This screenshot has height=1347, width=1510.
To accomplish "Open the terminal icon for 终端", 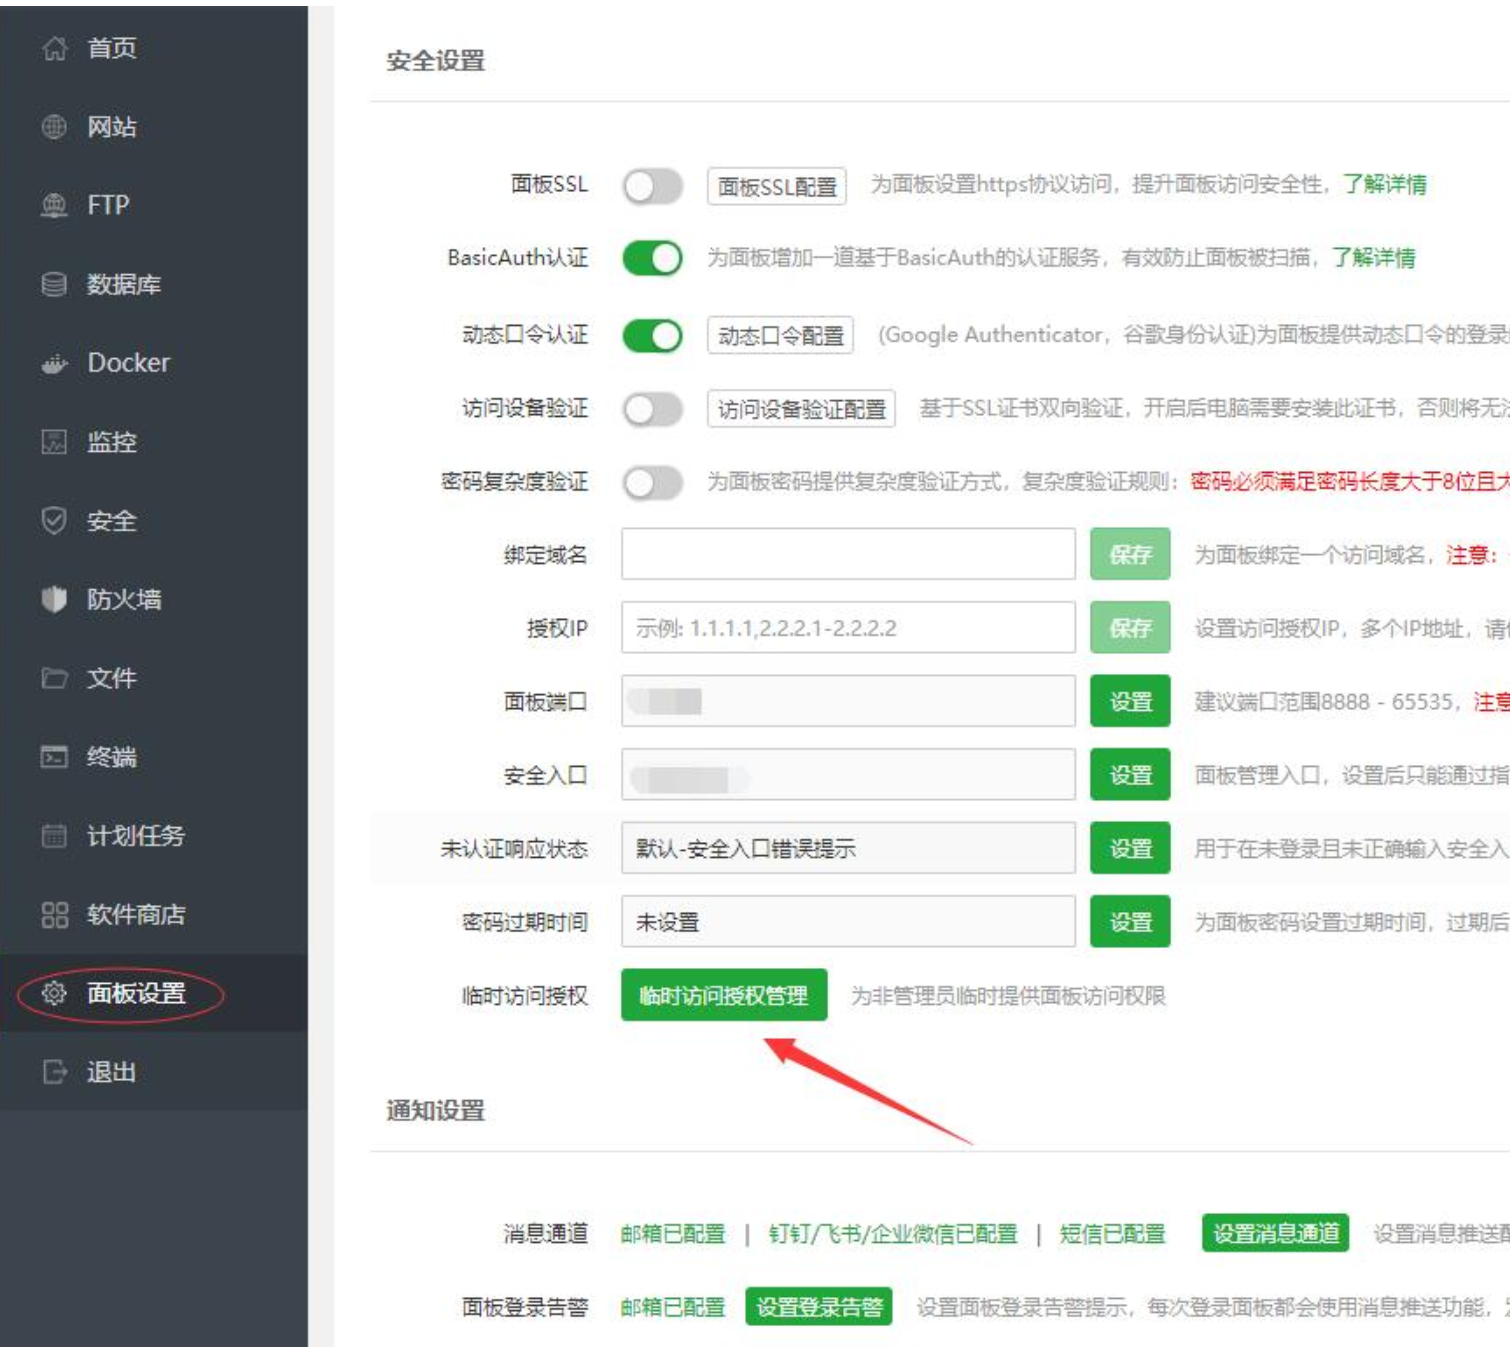I will (54, 756).
